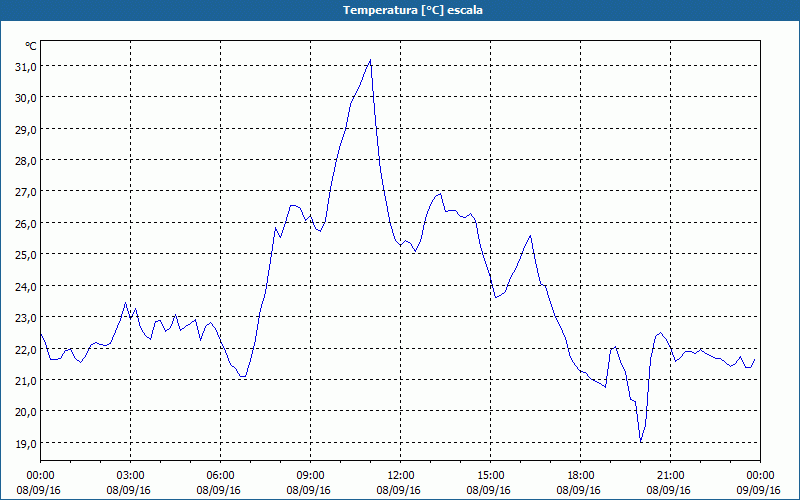Screen dimensions: 800x500
Task: Click the 12:00 time axis label
Action: coord(401,476)
